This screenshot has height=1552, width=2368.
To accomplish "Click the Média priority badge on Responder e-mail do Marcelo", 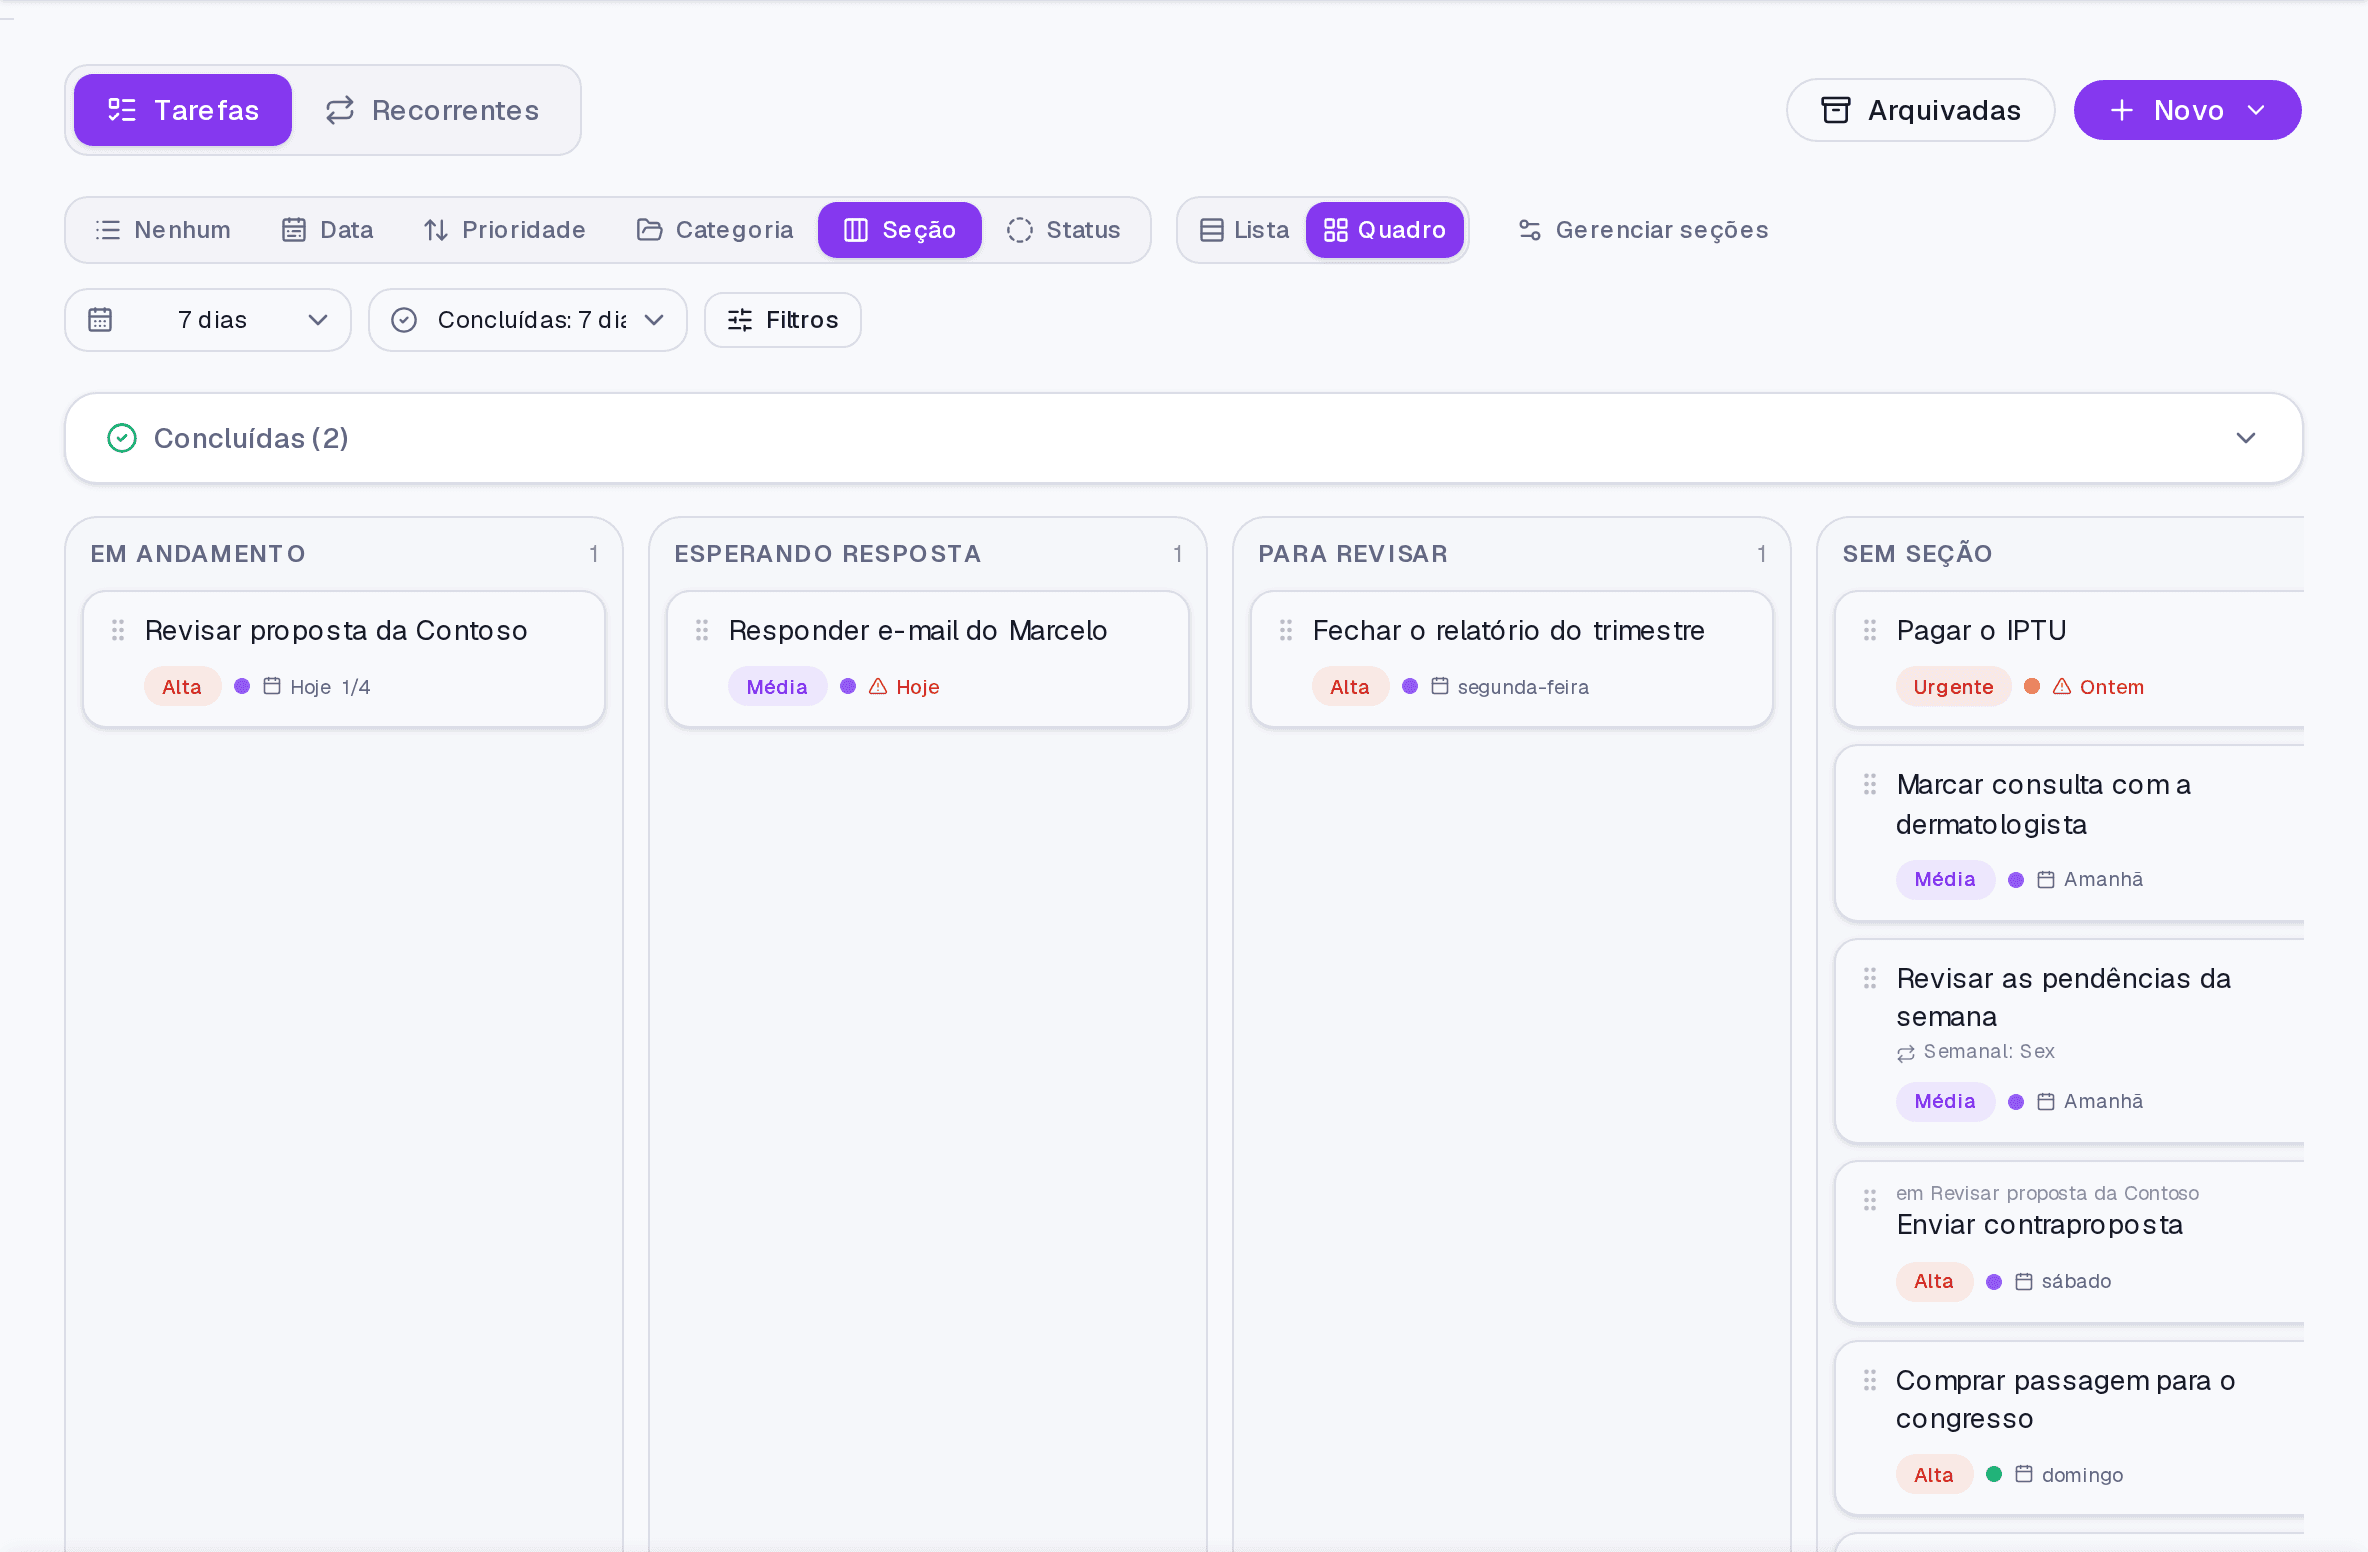I will [x=777, y=687].
